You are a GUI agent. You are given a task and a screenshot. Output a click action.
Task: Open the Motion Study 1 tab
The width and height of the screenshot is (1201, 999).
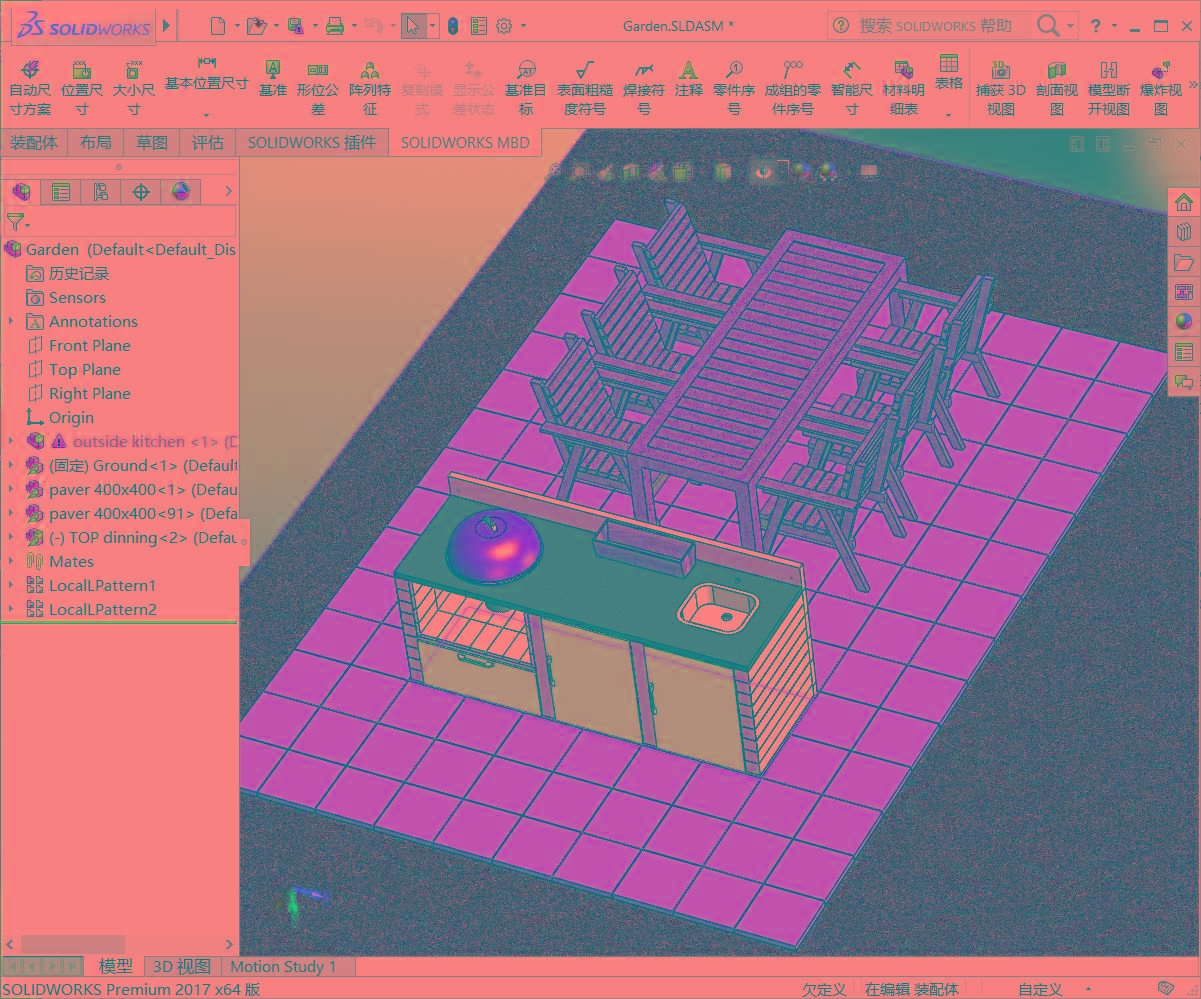click(284, 966)
